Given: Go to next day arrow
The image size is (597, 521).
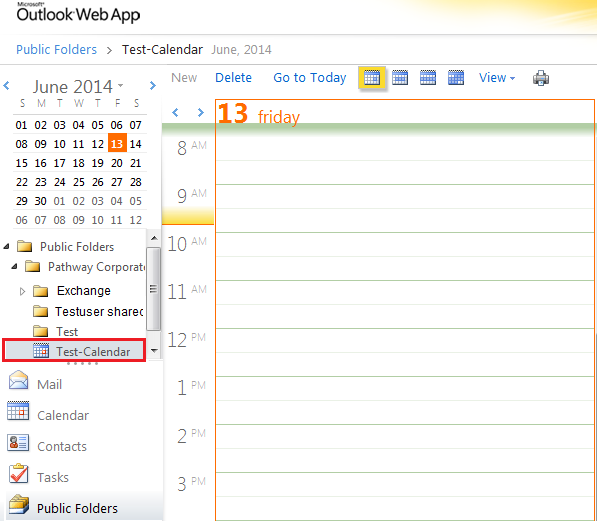Looking at the screenshot, I should click(x=200, y=112).
